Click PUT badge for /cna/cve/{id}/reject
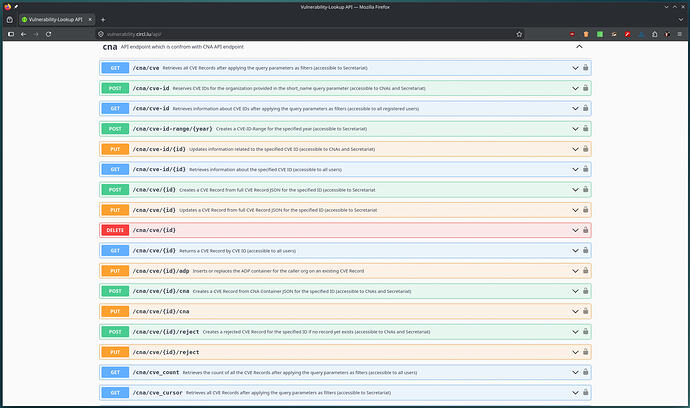The height and width of the screenshot is (408, 690). 115,352
